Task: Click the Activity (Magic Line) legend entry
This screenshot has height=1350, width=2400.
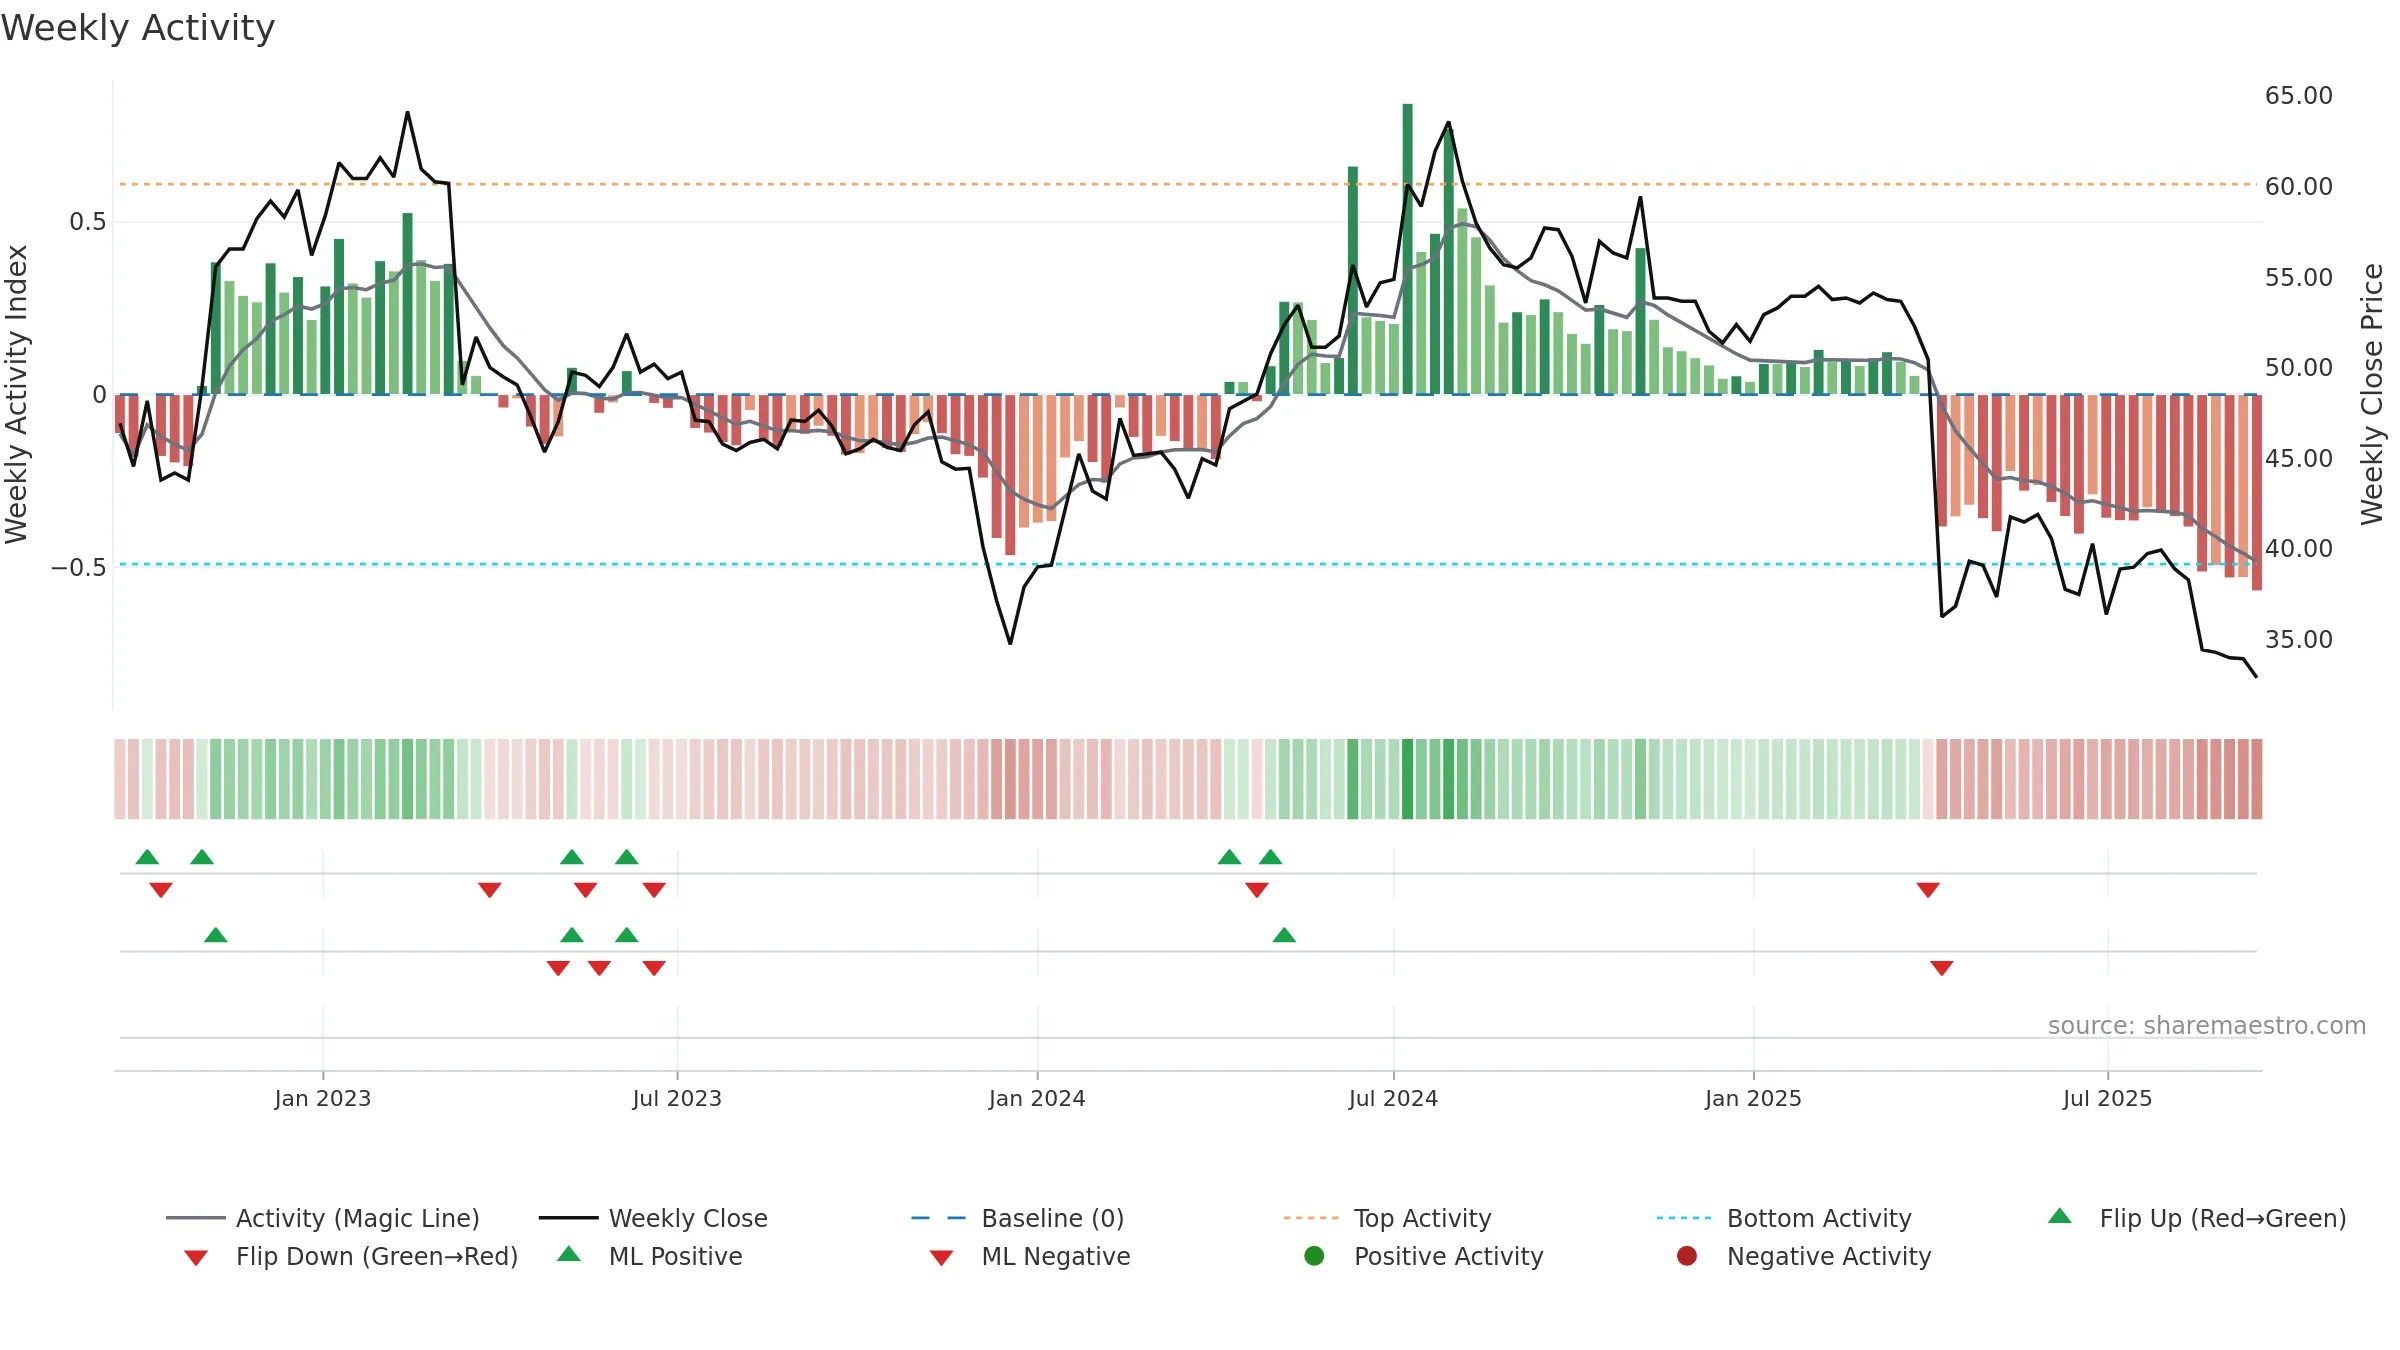Action: (323, 1218)
